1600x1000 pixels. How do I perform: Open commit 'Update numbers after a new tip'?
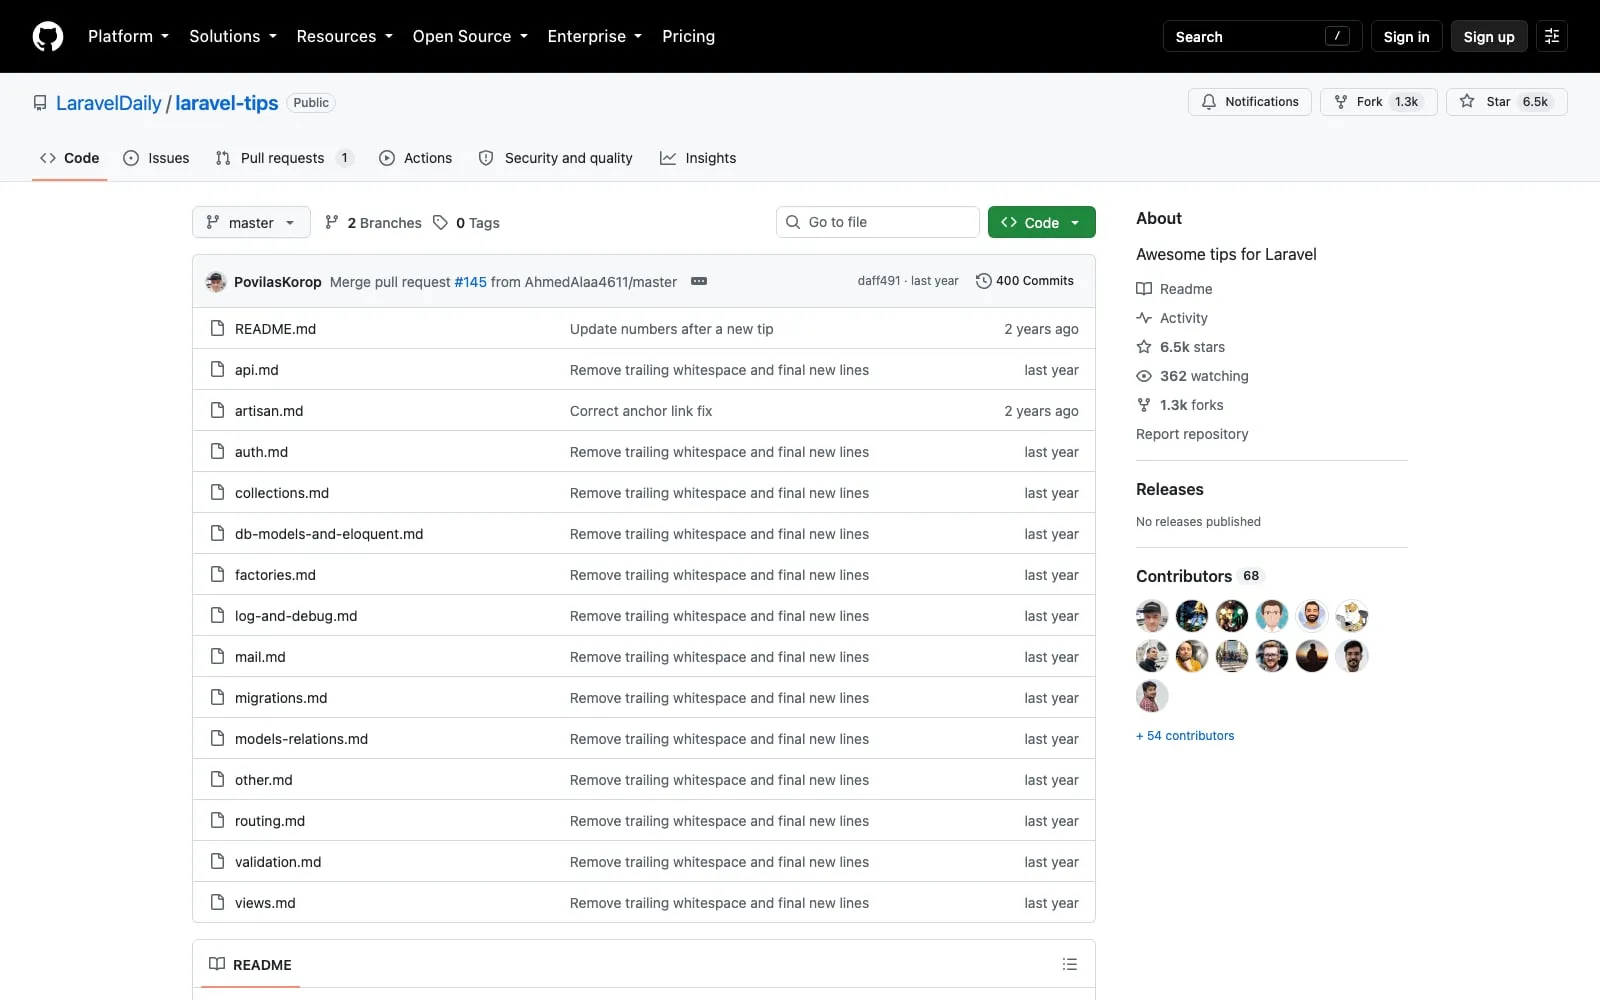tap(672, 329)
